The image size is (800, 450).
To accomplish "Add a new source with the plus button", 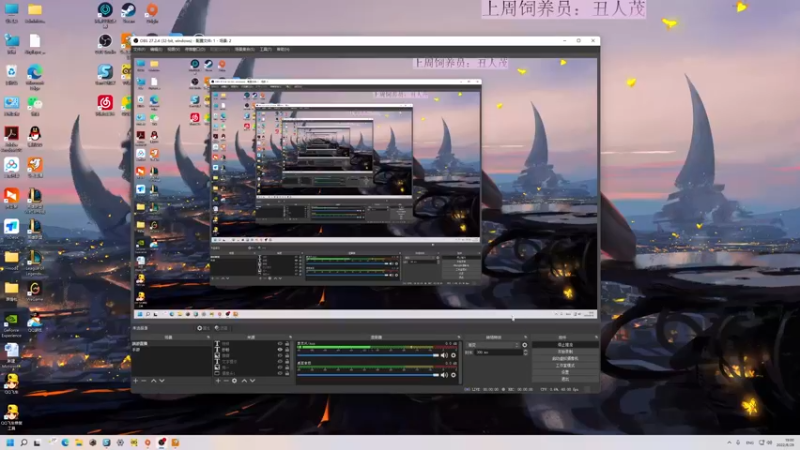I will 218,381.
